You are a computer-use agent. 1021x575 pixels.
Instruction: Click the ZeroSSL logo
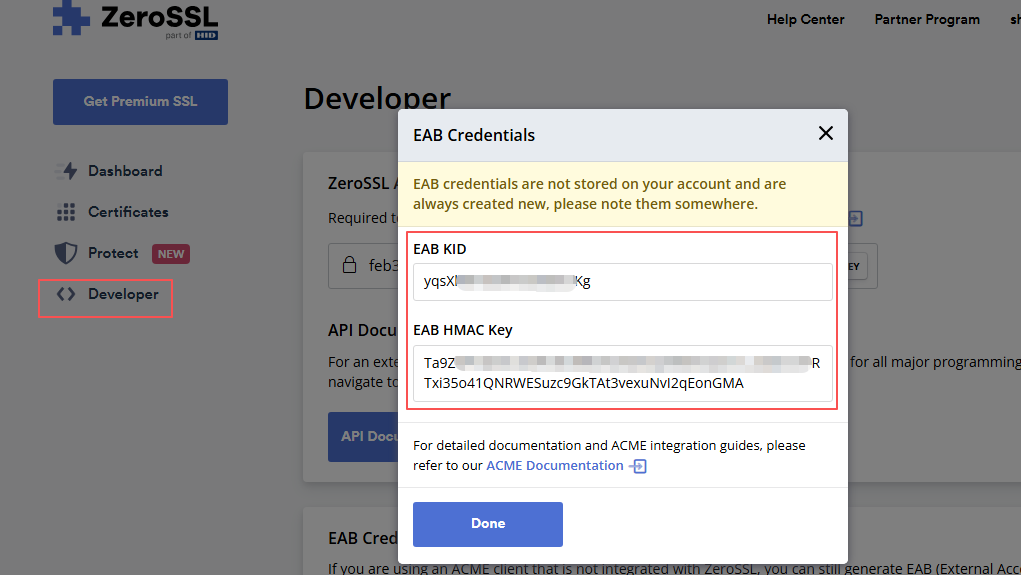point(135,20)
